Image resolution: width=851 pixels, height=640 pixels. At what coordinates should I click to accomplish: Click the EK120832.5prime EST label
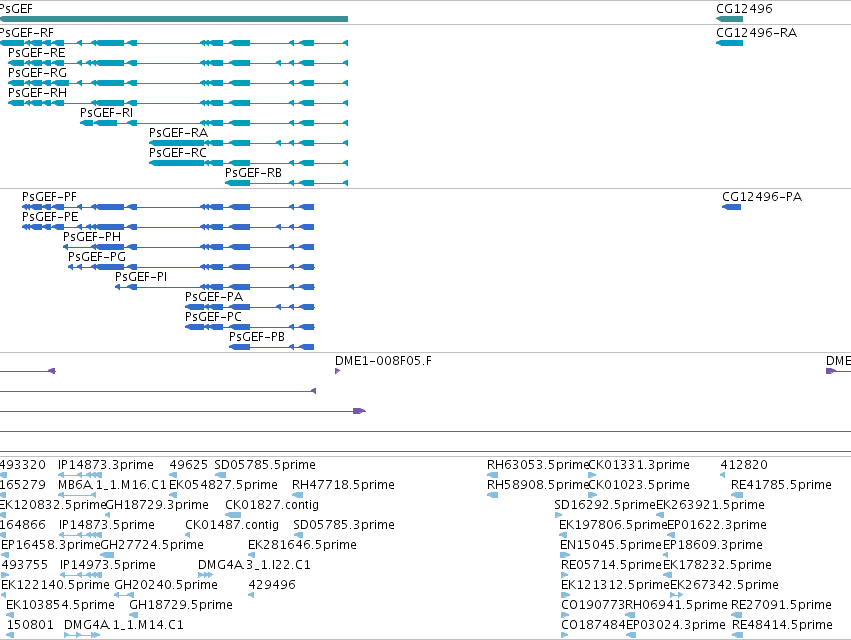coord(53,505)
